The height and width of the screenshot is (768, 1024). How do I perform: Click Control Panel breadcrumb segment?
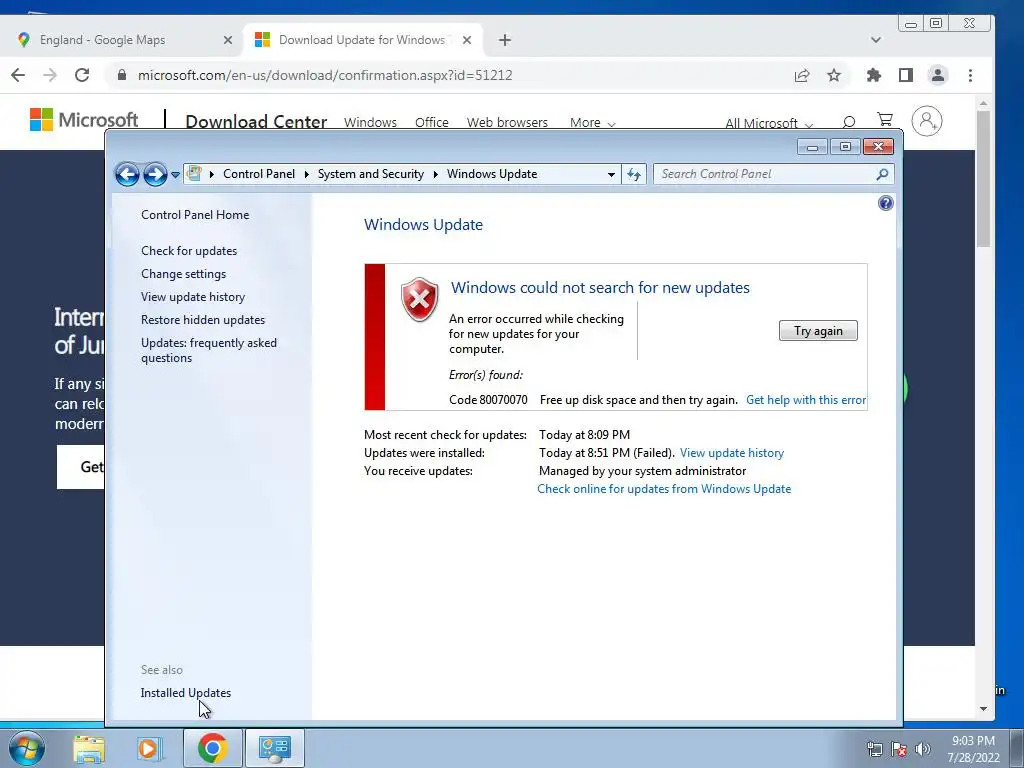coord(259,174)
